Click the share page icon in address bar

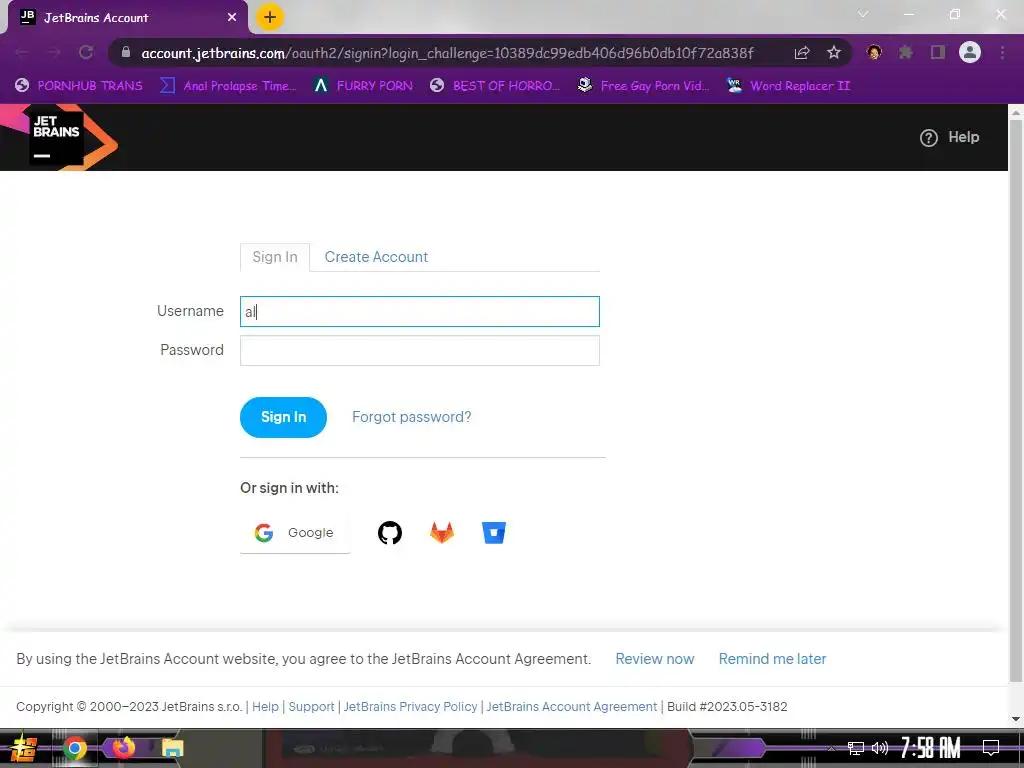[x=802, y=53]
